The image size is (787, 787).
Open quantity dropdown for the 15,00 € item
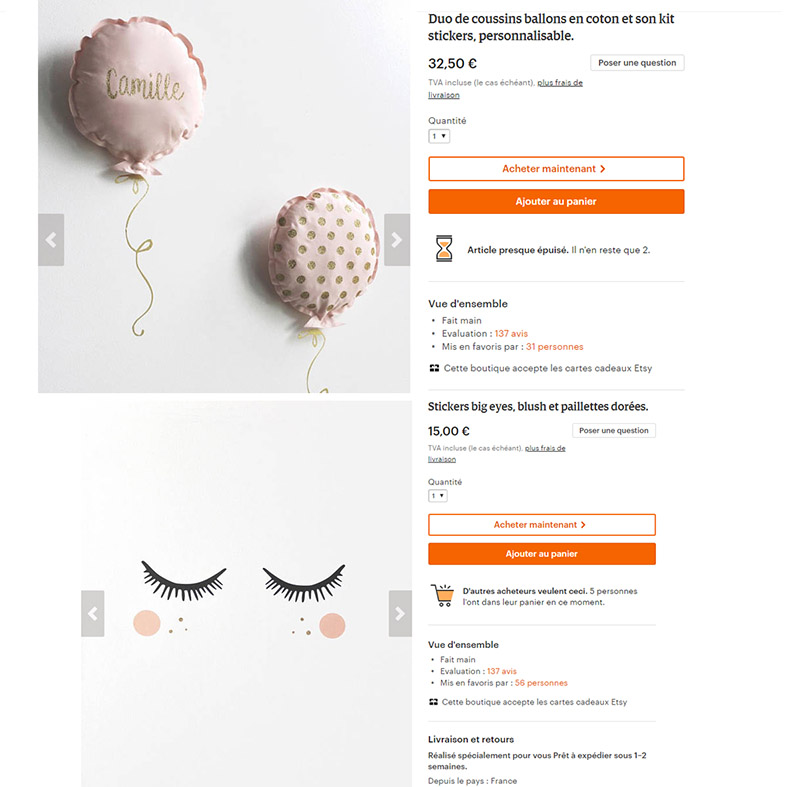point(438,496)
